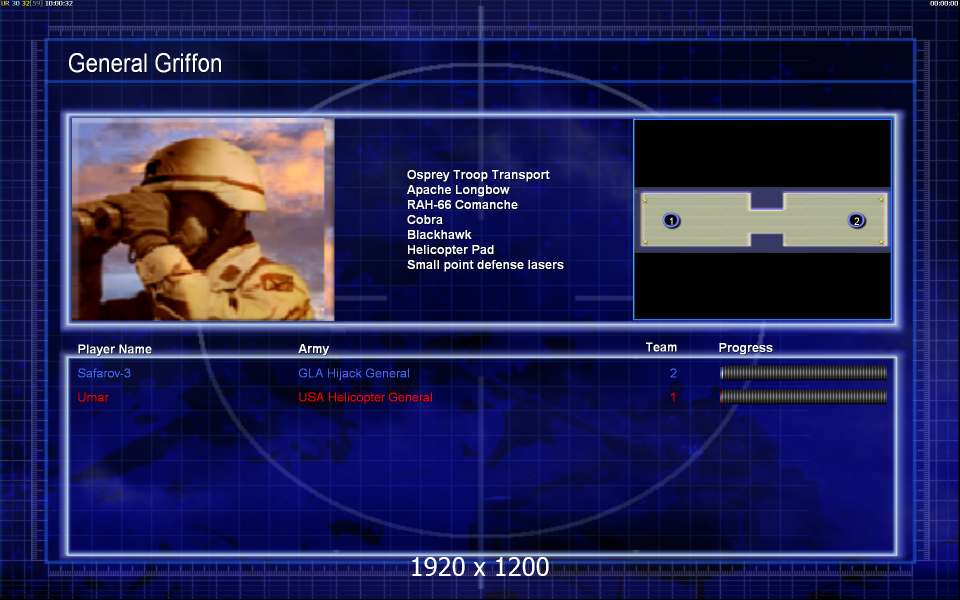Click team number 1 for Umar
Image resolution: width=960 pixels, height=600 pixels.
(x=673, y=397)
